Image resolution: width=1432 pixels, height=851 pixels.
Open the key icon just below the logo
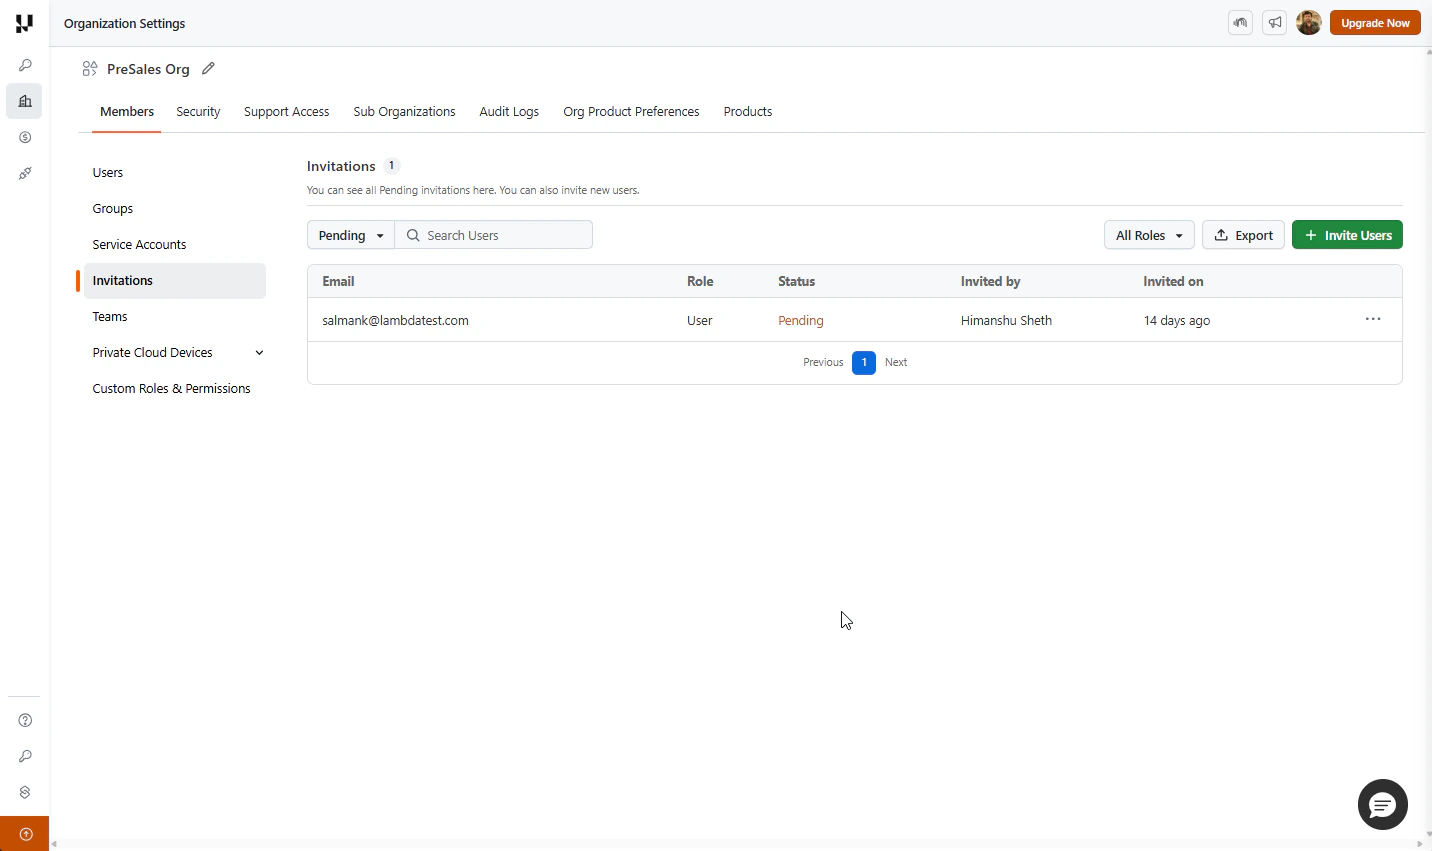click(x=25, y=65)
